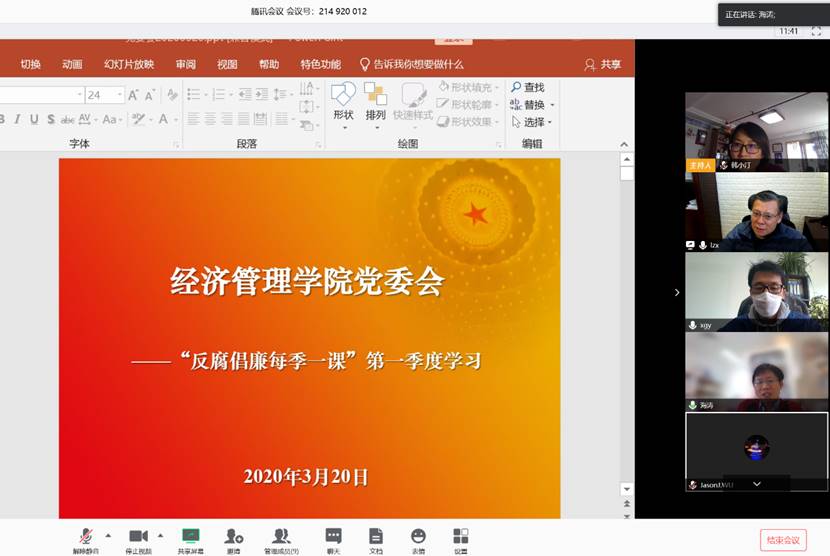
Task: Open meeting settings icon
Action: pos(460,537)
